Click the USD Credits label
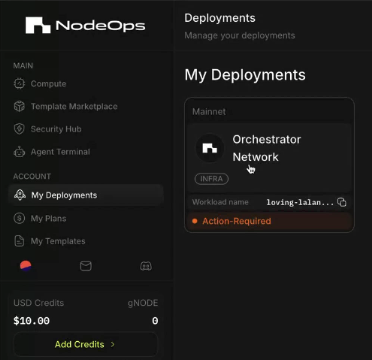The image size is (372, 360). [x=39, y=303]
